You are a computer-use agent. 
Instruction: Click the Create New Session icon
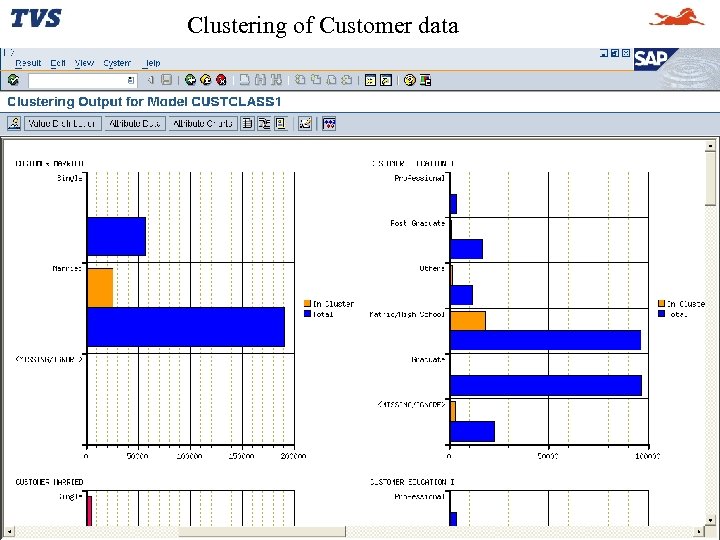370,80
